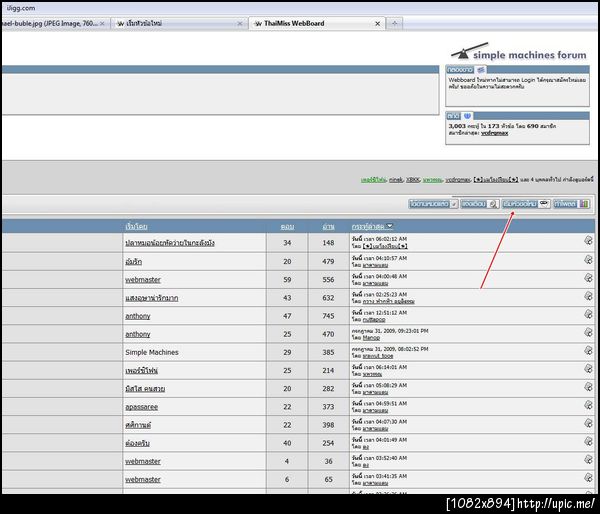
Task: Click the new poll button with chart icon
Action: [571, 204]
